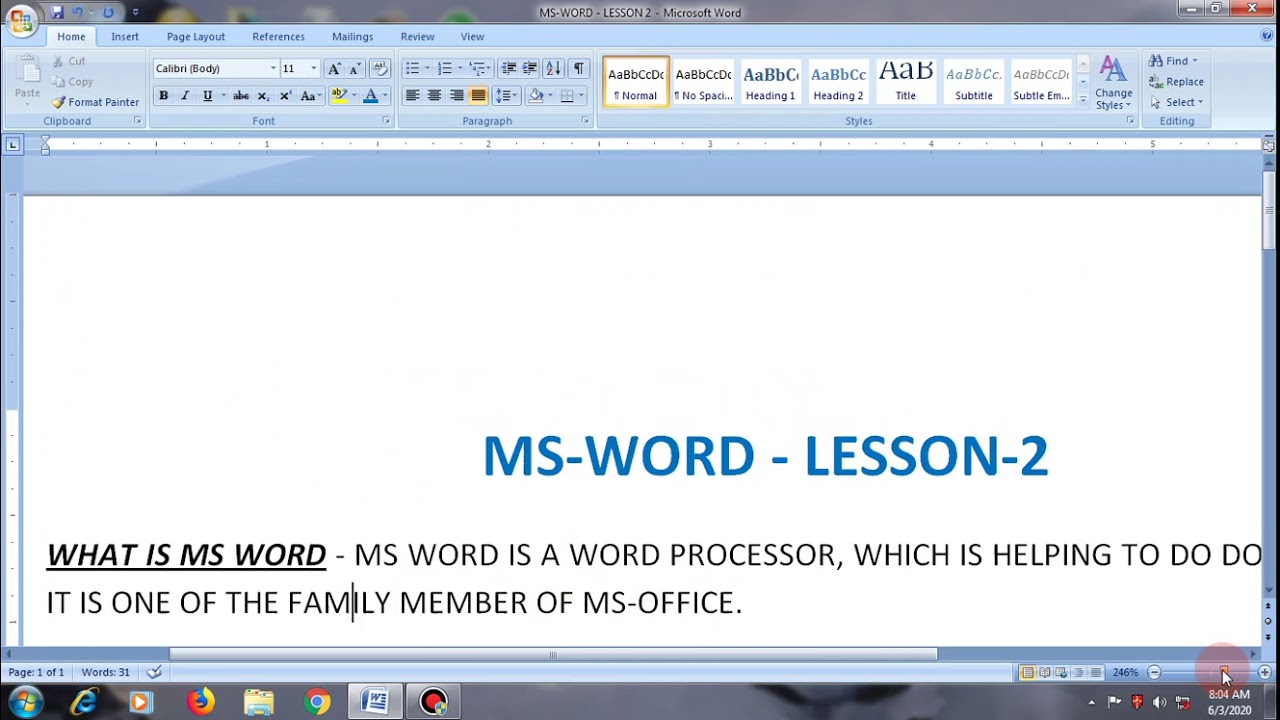Open the shading color dropdown

(550, 96)
